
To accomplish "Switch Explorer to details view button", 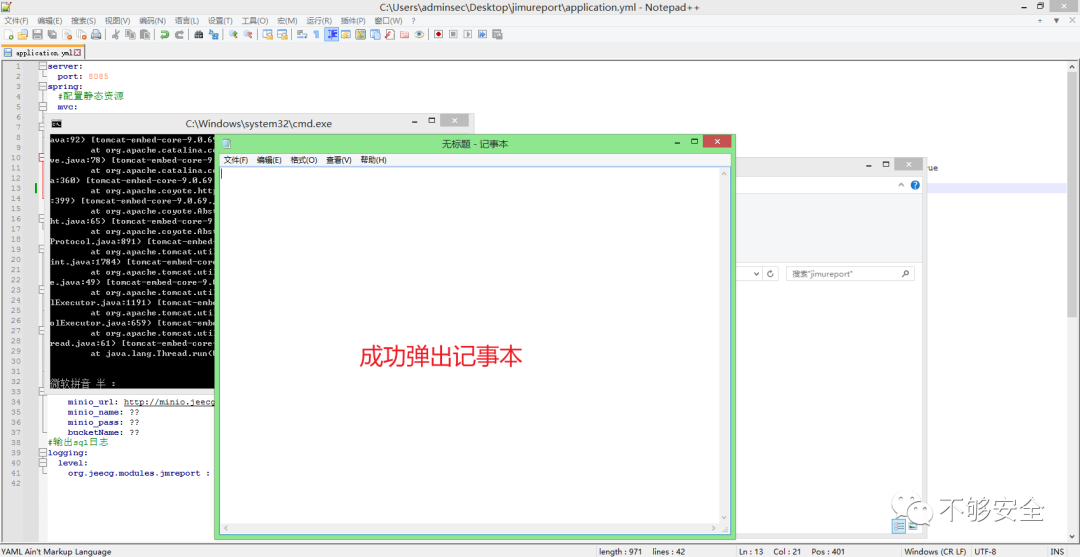I will pos(899,526).
